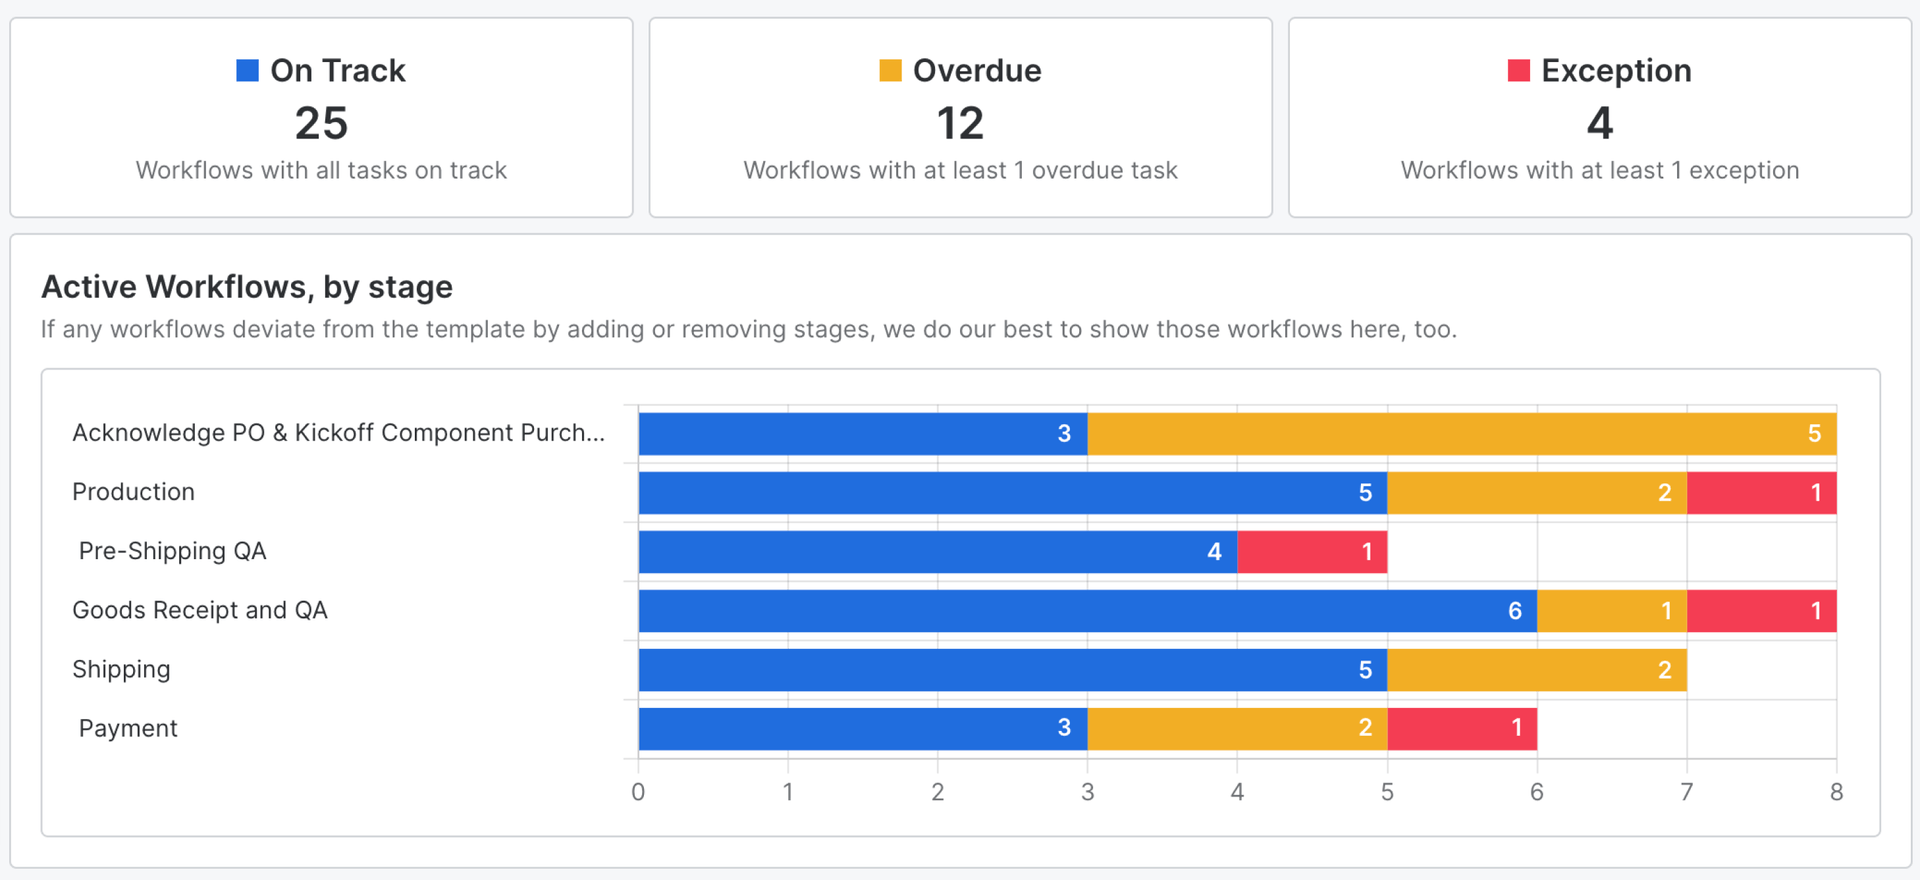This screenshot has height=880, width=1920.
Task: Select the Acknowledge PO & Kickoff stage label
Action: pos(338,433)
